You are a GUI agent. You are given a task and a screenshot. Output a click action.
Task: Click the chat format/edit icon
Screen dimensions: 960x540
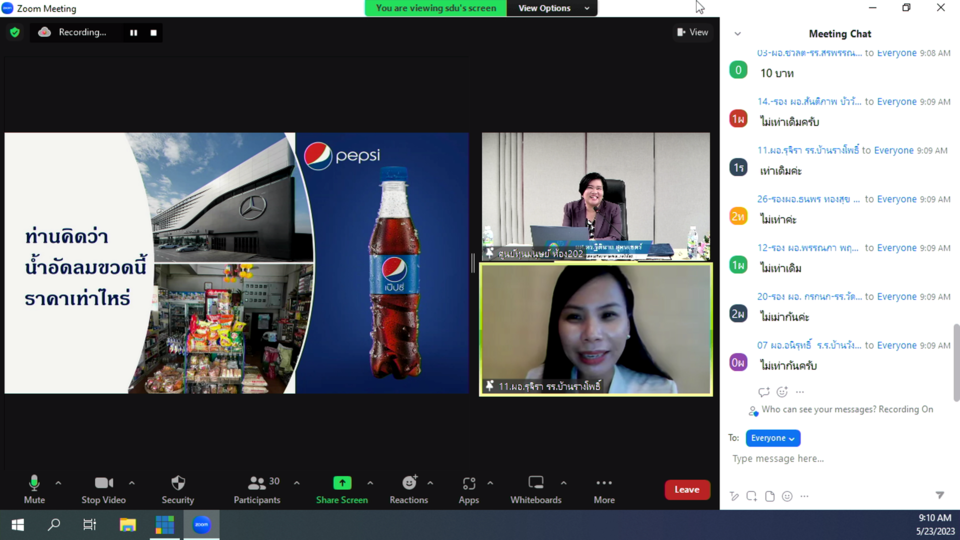point(734,496)
